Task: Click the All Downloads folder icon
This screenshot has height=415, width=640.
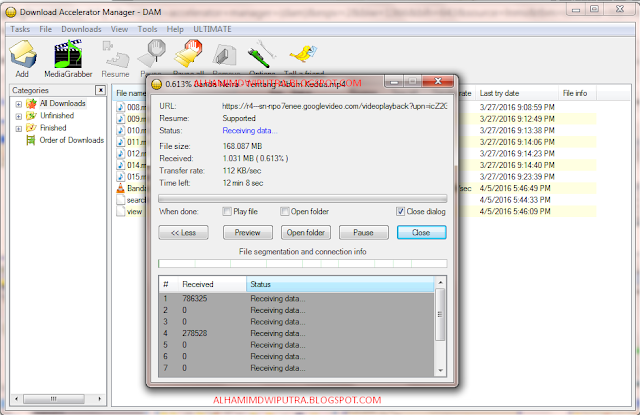Action: coord(31,104)
